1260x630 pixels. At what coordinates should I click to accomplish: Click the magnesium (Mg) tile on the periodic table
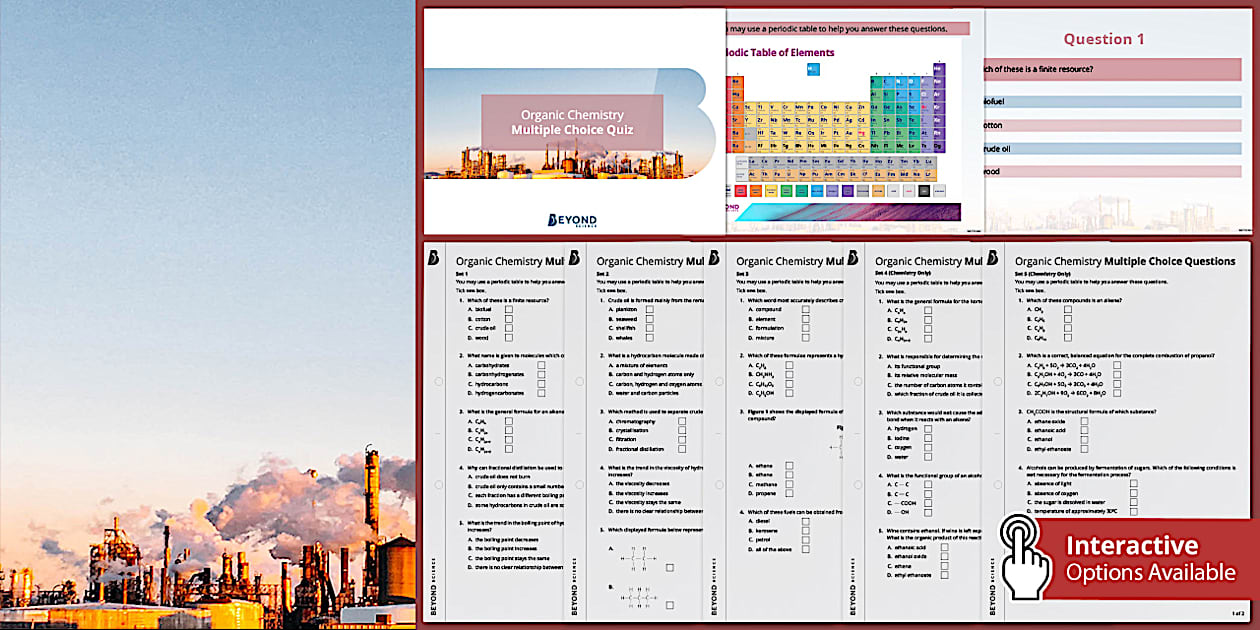pos(734,95)
